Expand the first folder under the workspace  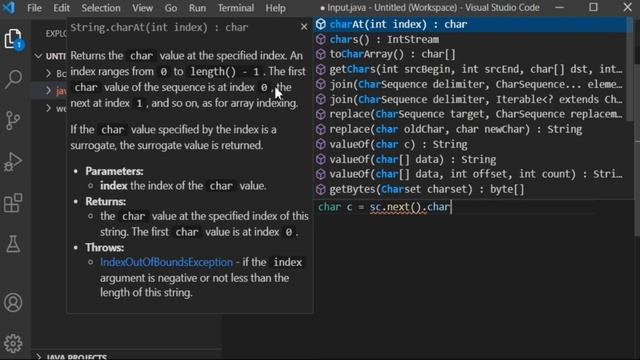tap(48, 73)
